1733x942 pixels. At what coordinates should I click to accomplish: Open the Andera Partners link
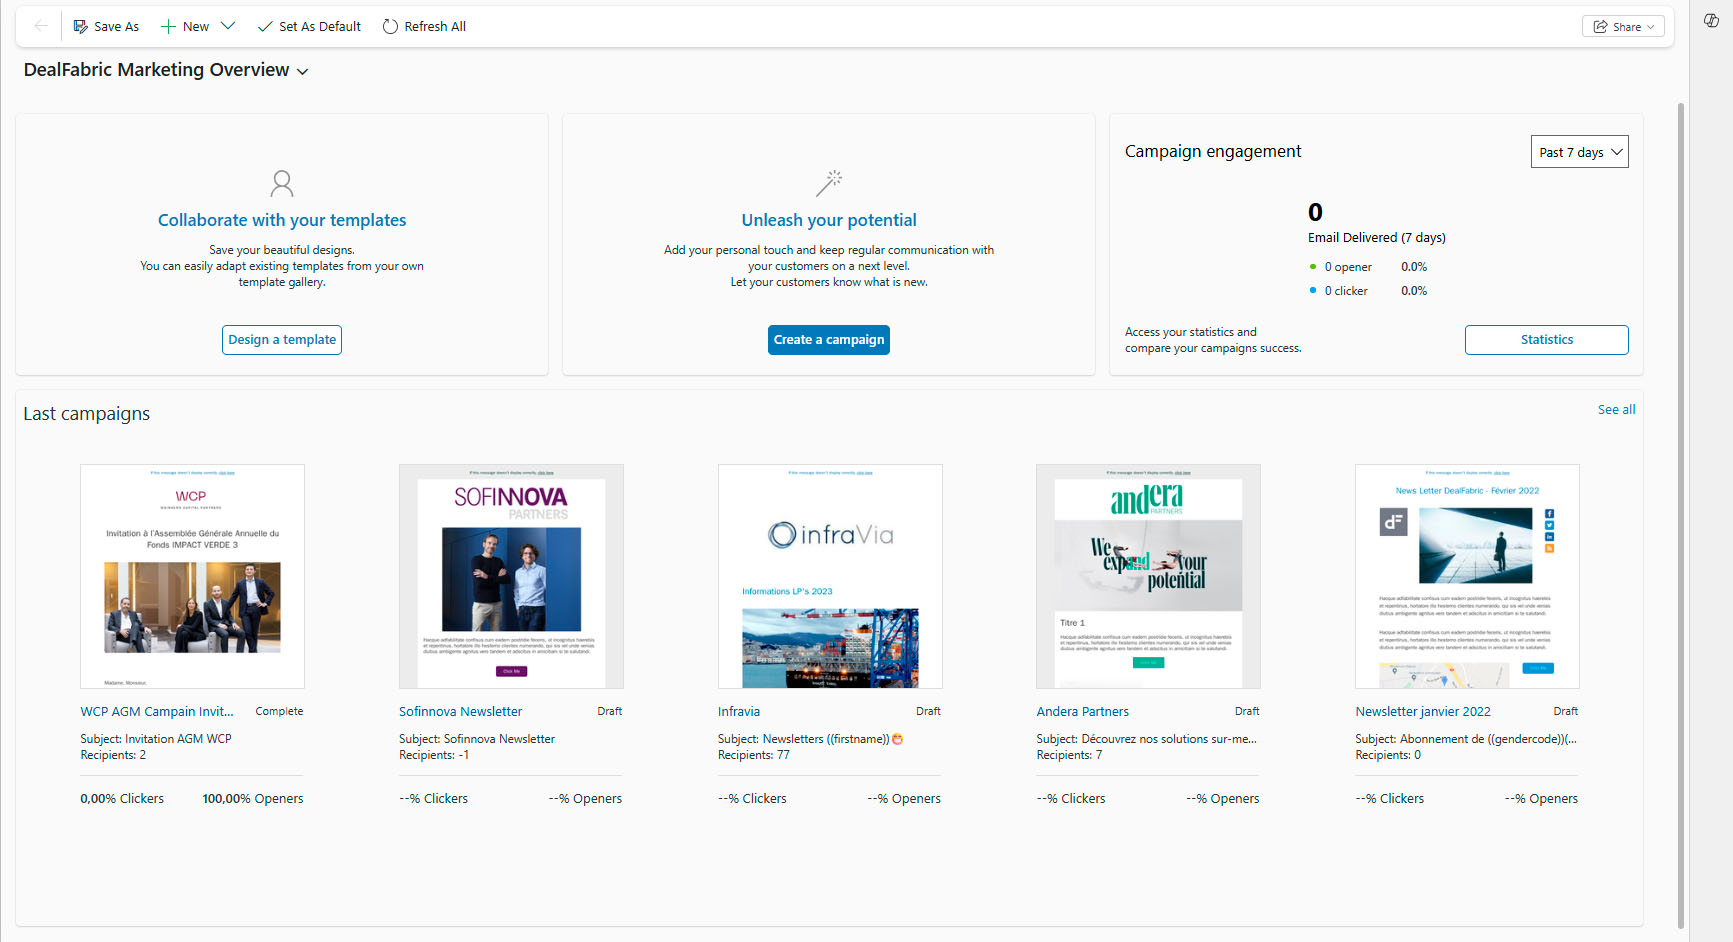pyautogui.click(x=1082, y=712)
